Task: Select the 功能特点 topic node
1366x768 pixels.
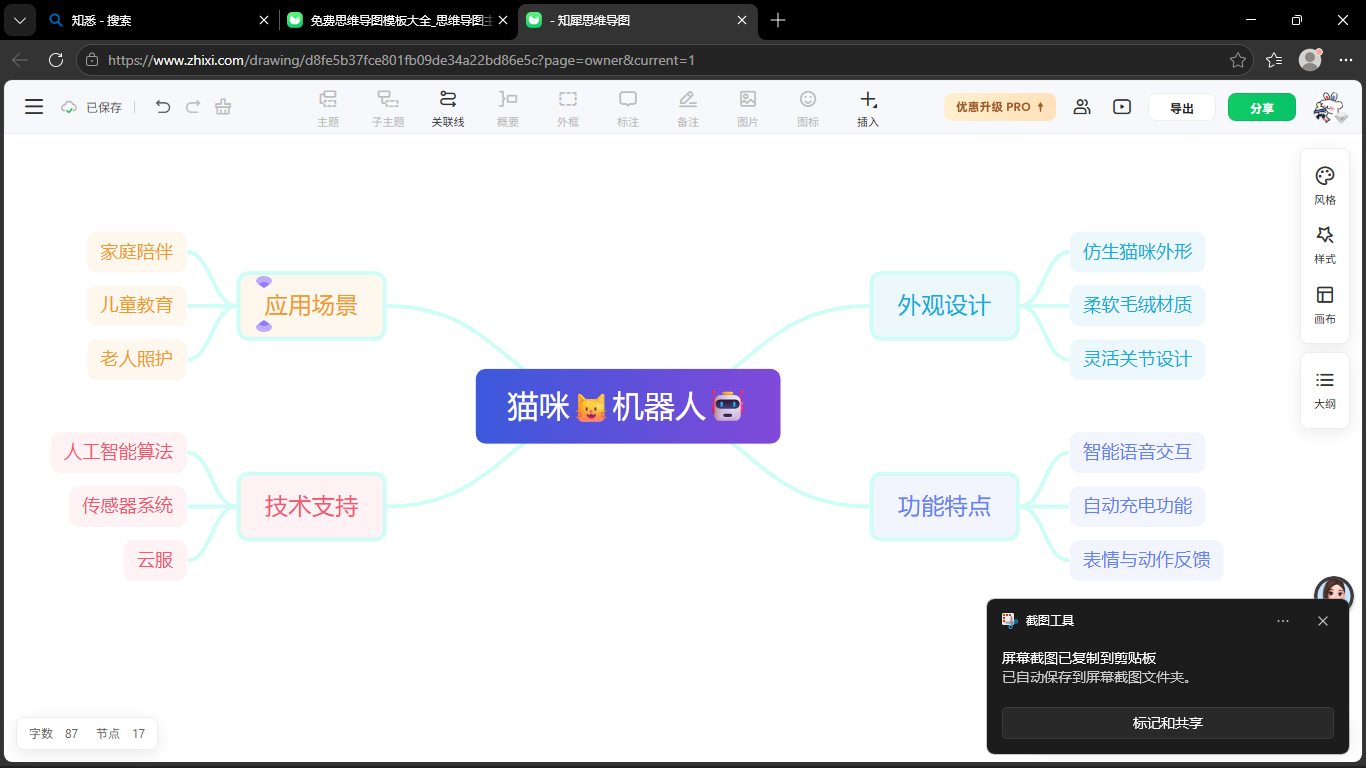Action: click(944, 506)
